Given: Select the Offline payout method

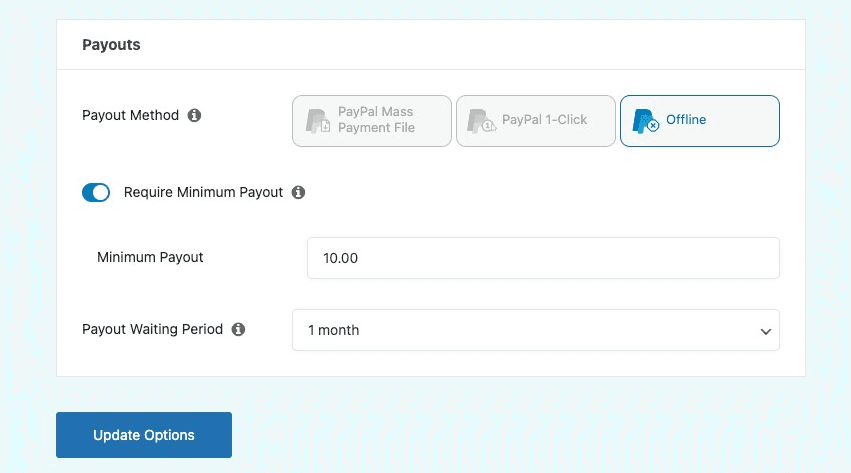Looking at the screenshot, I should pos(700,121).
